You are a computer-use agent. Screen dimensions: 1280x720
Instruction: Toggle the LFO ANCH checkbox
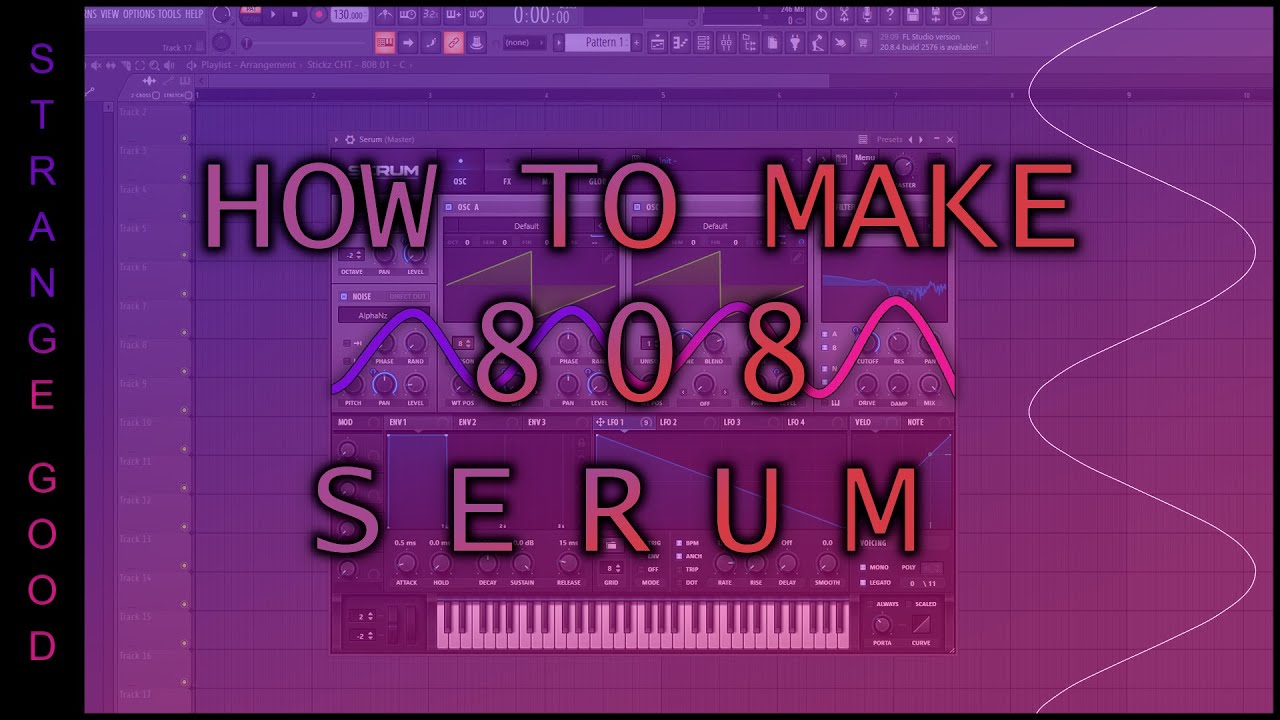tap(679, 556)
